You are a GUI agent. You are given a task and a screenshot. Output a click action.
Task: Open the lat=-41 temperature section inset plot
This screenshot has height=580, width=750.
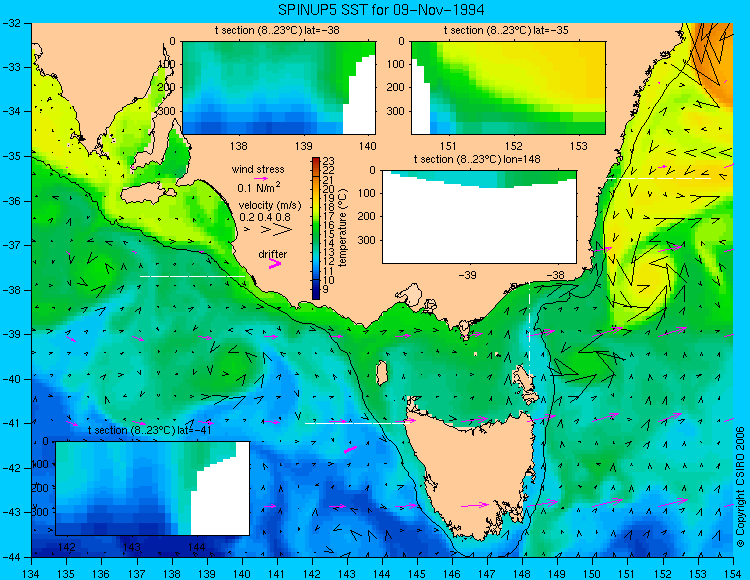(x=153, y=488)
